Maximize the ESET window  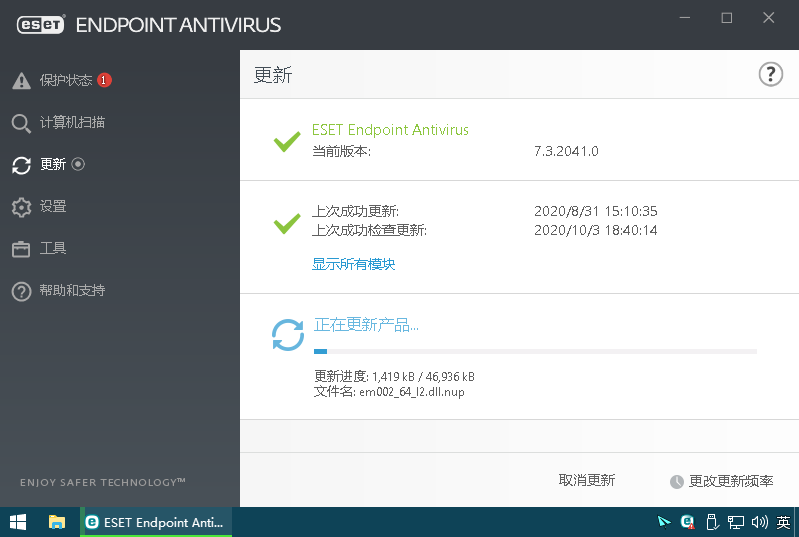(727, 18)
